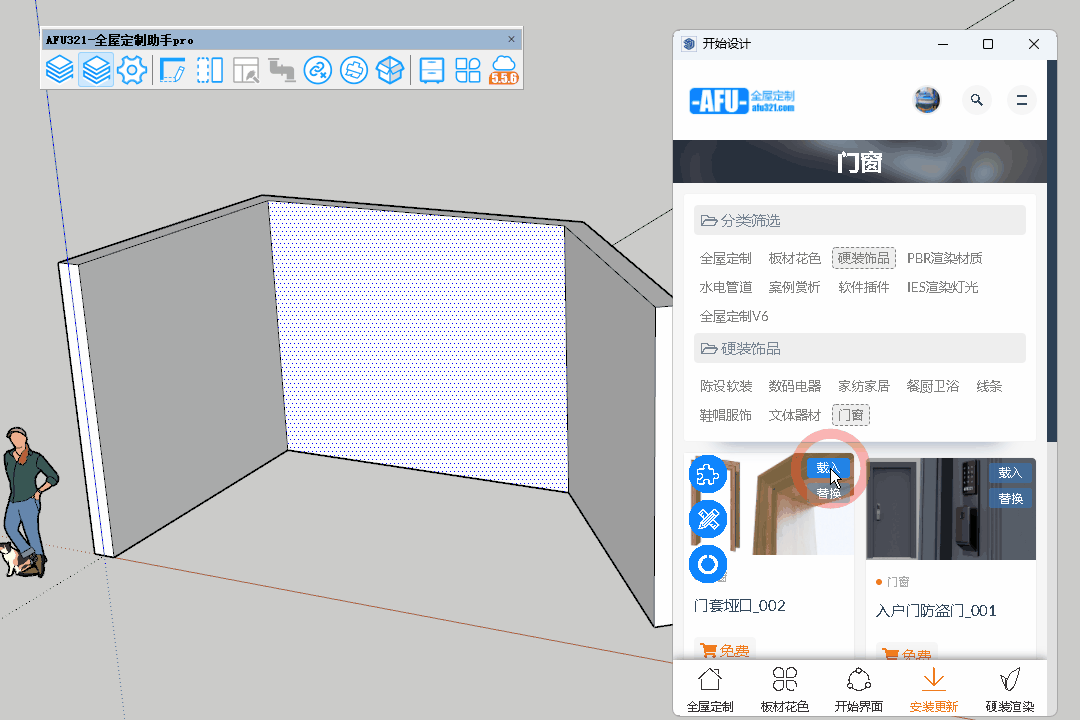This screenshot has width=1080, height=720.
Task: Click the pipe fitting tool icon
Action: pos(282,70)
